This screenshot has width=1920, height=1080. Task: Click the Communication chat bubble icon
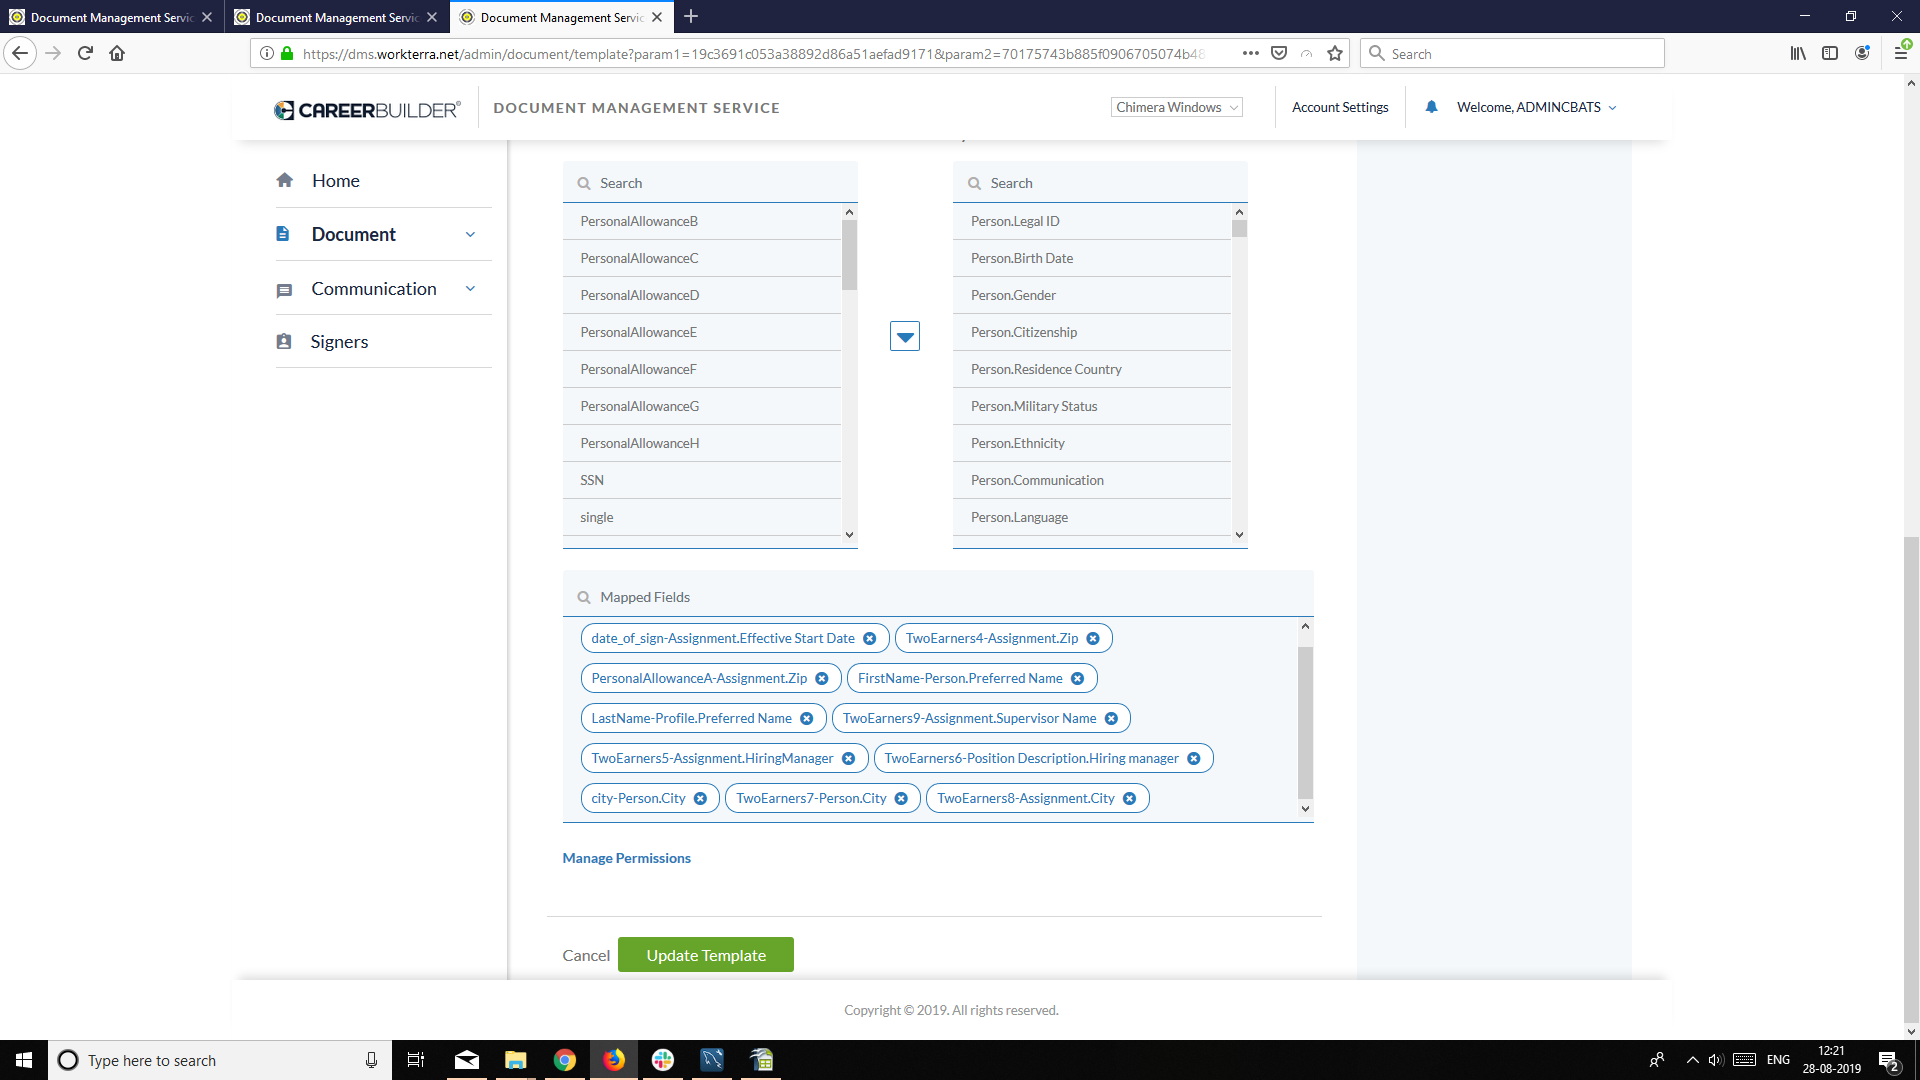click(x=285, y=289)
